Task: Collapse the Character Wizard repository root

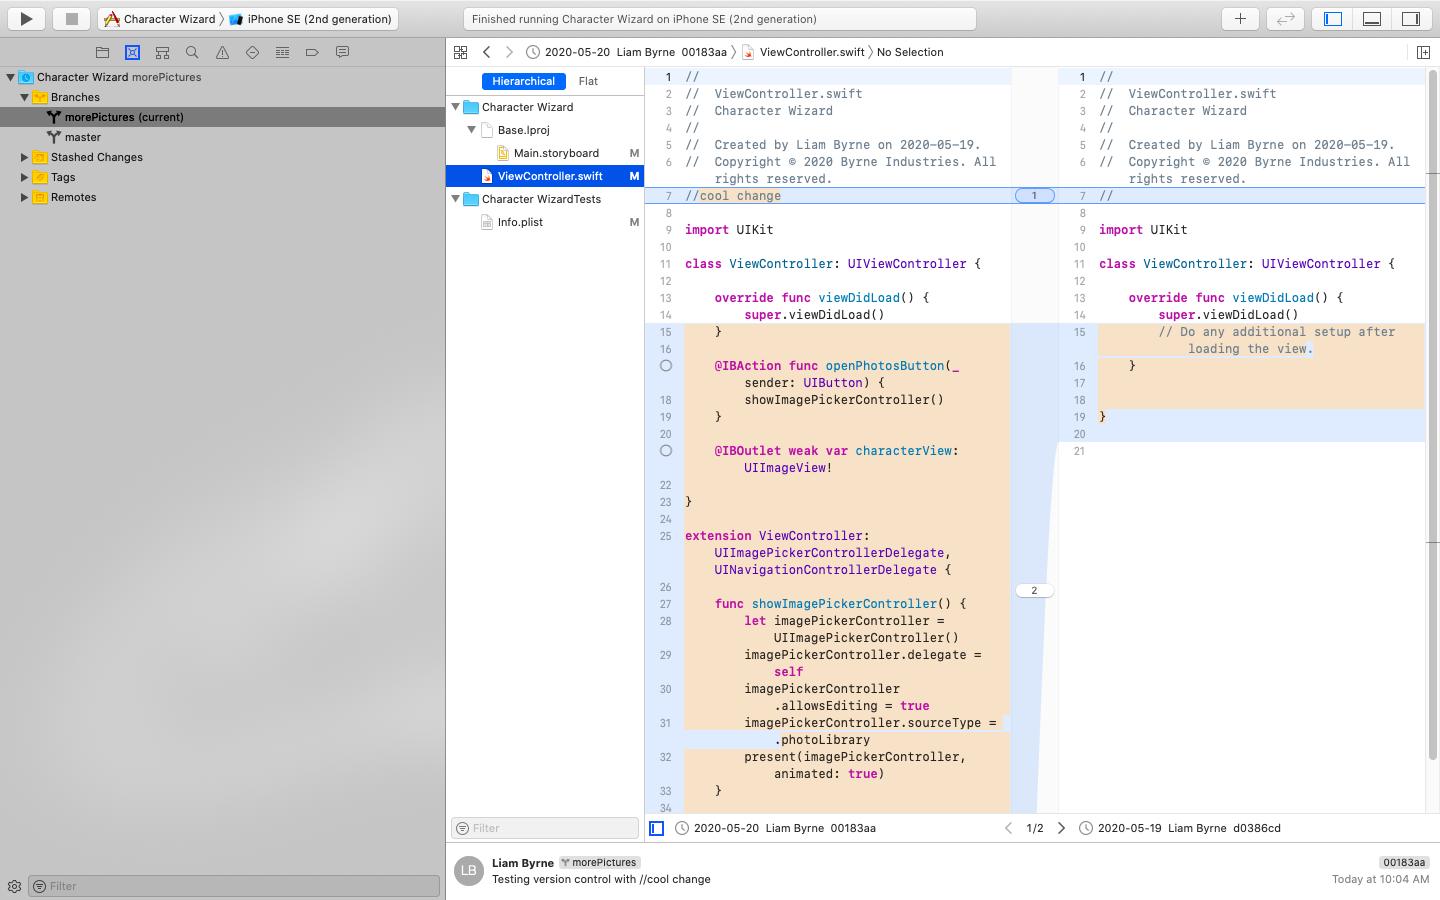Action: (10, 77)
